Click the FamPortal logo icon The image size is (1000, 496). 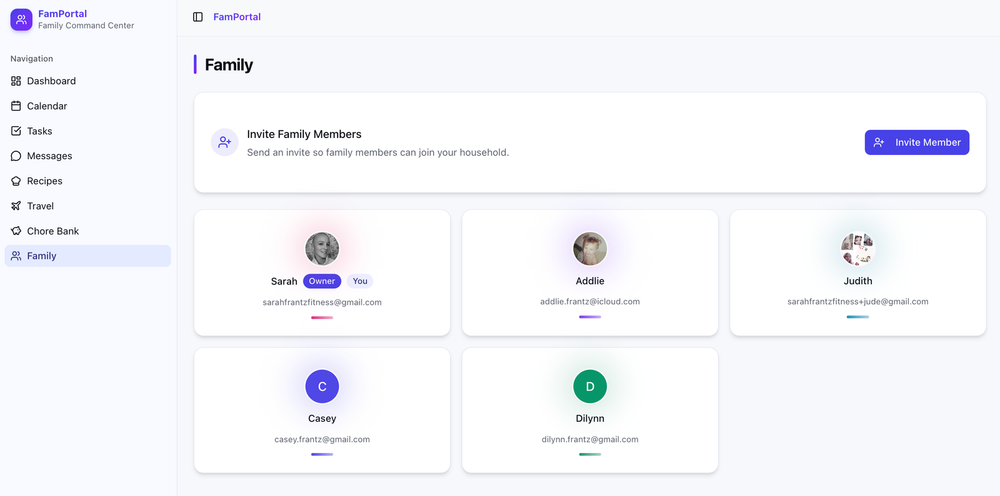[x=21, y=19]
